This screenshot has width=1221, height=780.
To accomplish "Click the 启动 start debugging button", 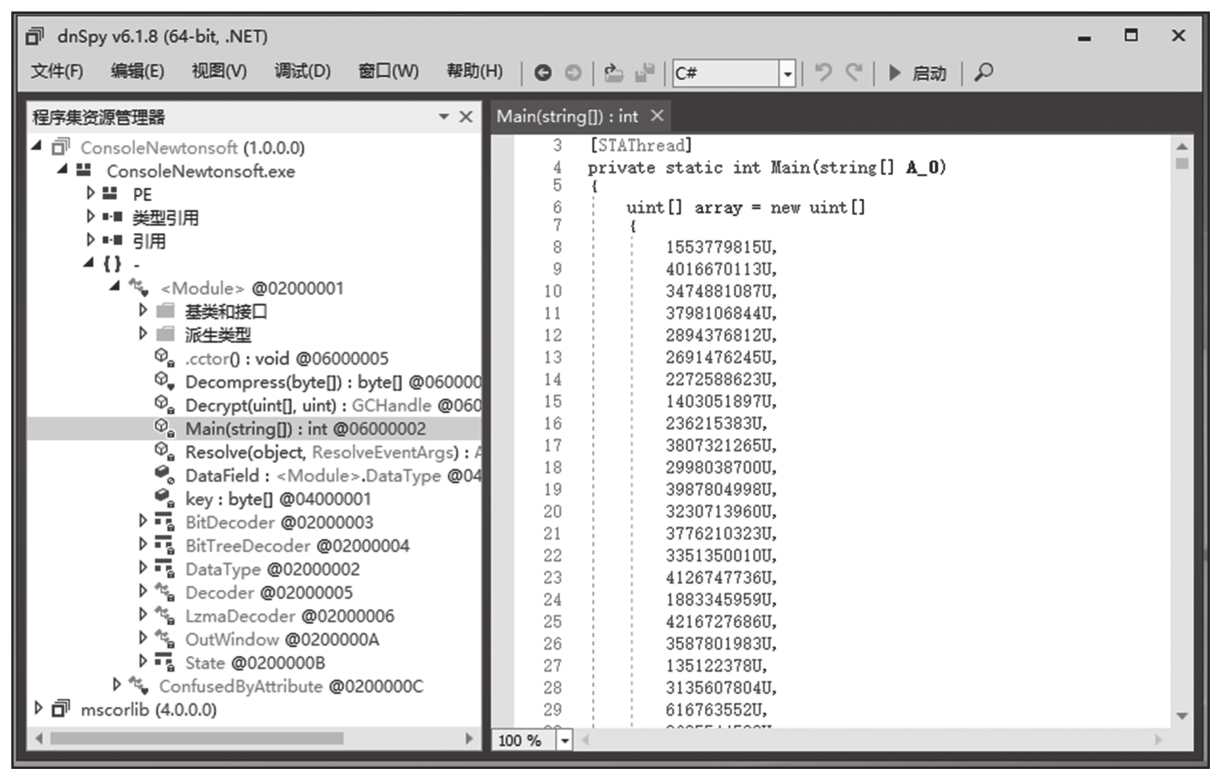I will pyautogui.click(x=917, y=73).
